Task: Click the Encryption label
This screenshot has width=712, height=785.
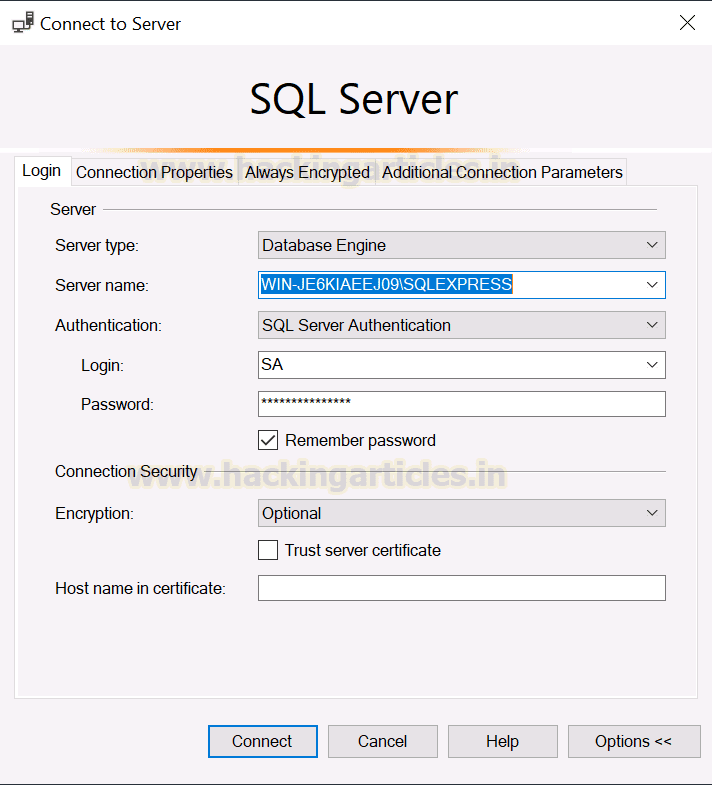Action: pyautogui.click(x=94, y=514)
